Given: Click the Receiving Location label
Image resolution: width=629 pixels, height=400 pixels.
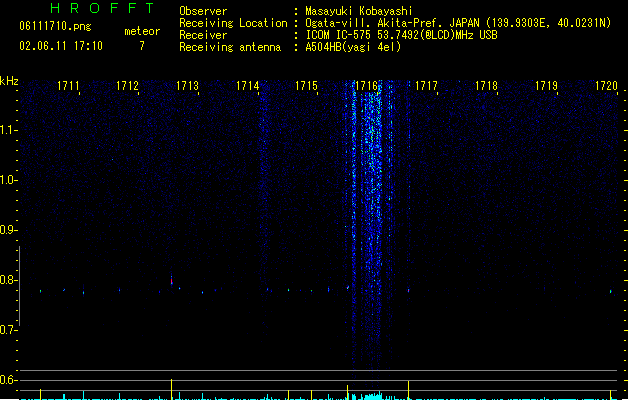Looking at the screenshot, I should (233, 23).
